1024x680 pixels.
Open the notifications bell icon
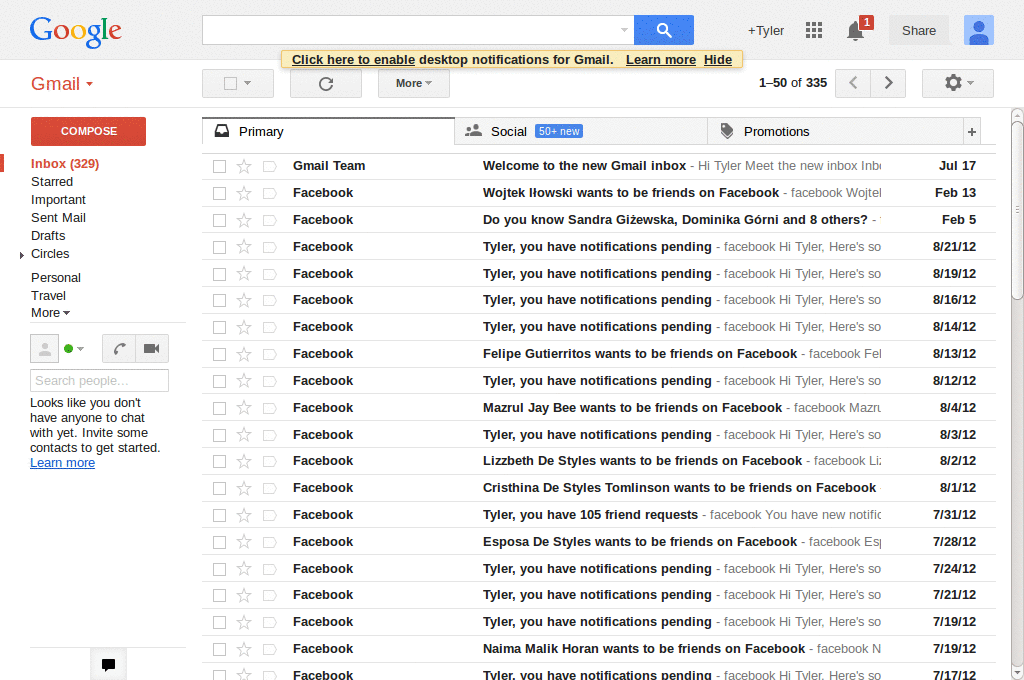click(854, 31)
